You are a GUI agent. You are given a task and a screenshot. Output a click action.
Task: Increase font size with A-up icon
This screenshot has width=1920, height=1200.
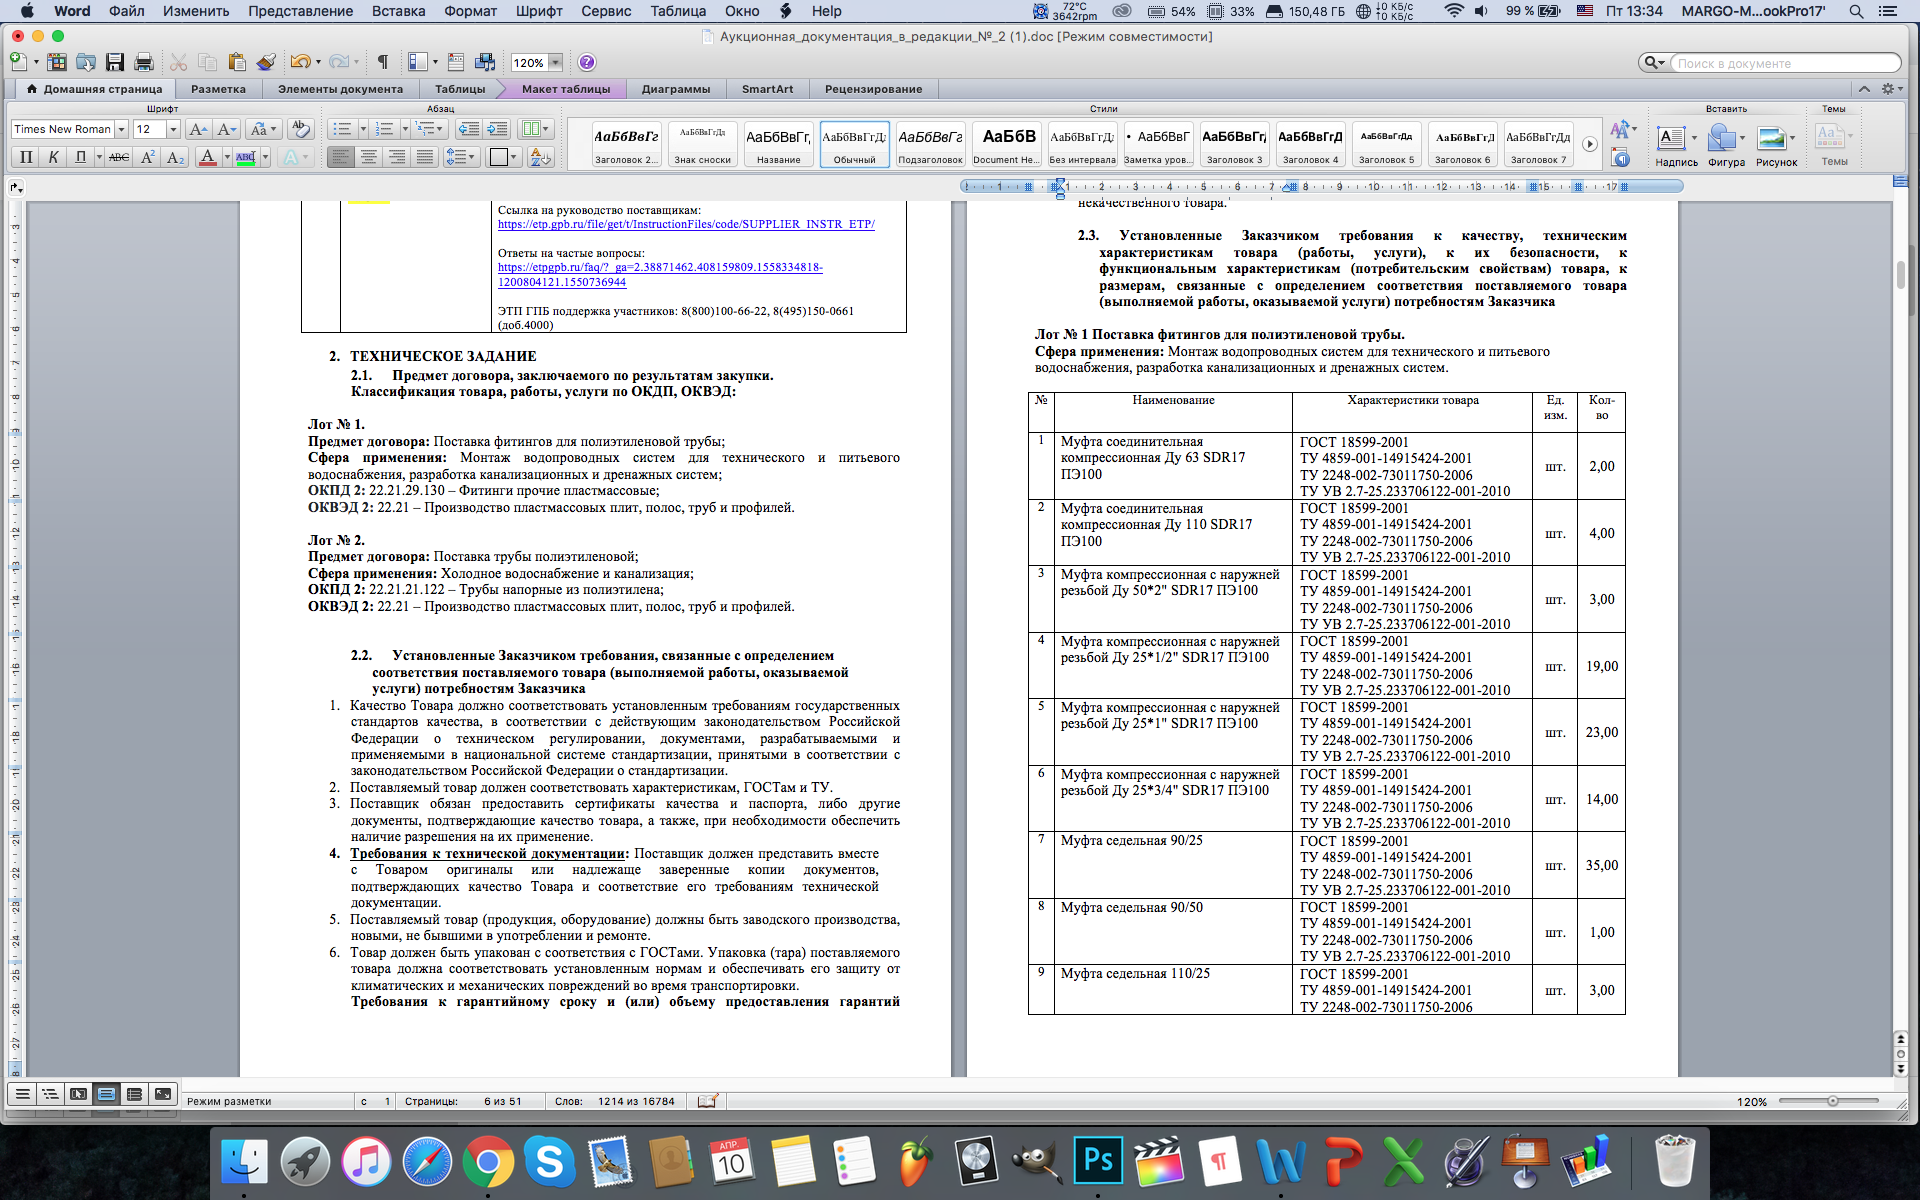pyautogui.click(x=198, y=129)
